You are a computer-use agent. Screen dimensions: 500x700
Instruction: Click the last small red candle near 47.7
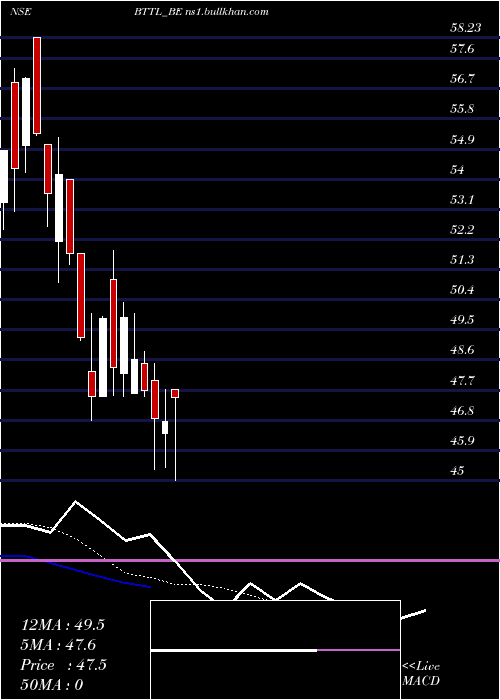click(175, 393)
